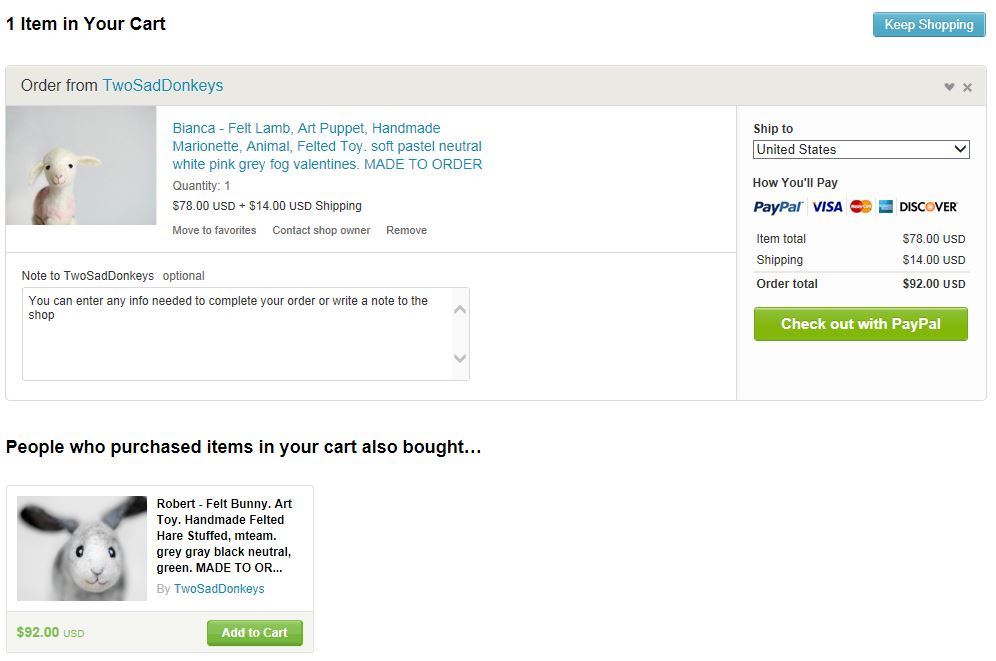This screenshot has height=661, width=996.
Task: Check out with PayPal
Action: [x=860, y=324]
